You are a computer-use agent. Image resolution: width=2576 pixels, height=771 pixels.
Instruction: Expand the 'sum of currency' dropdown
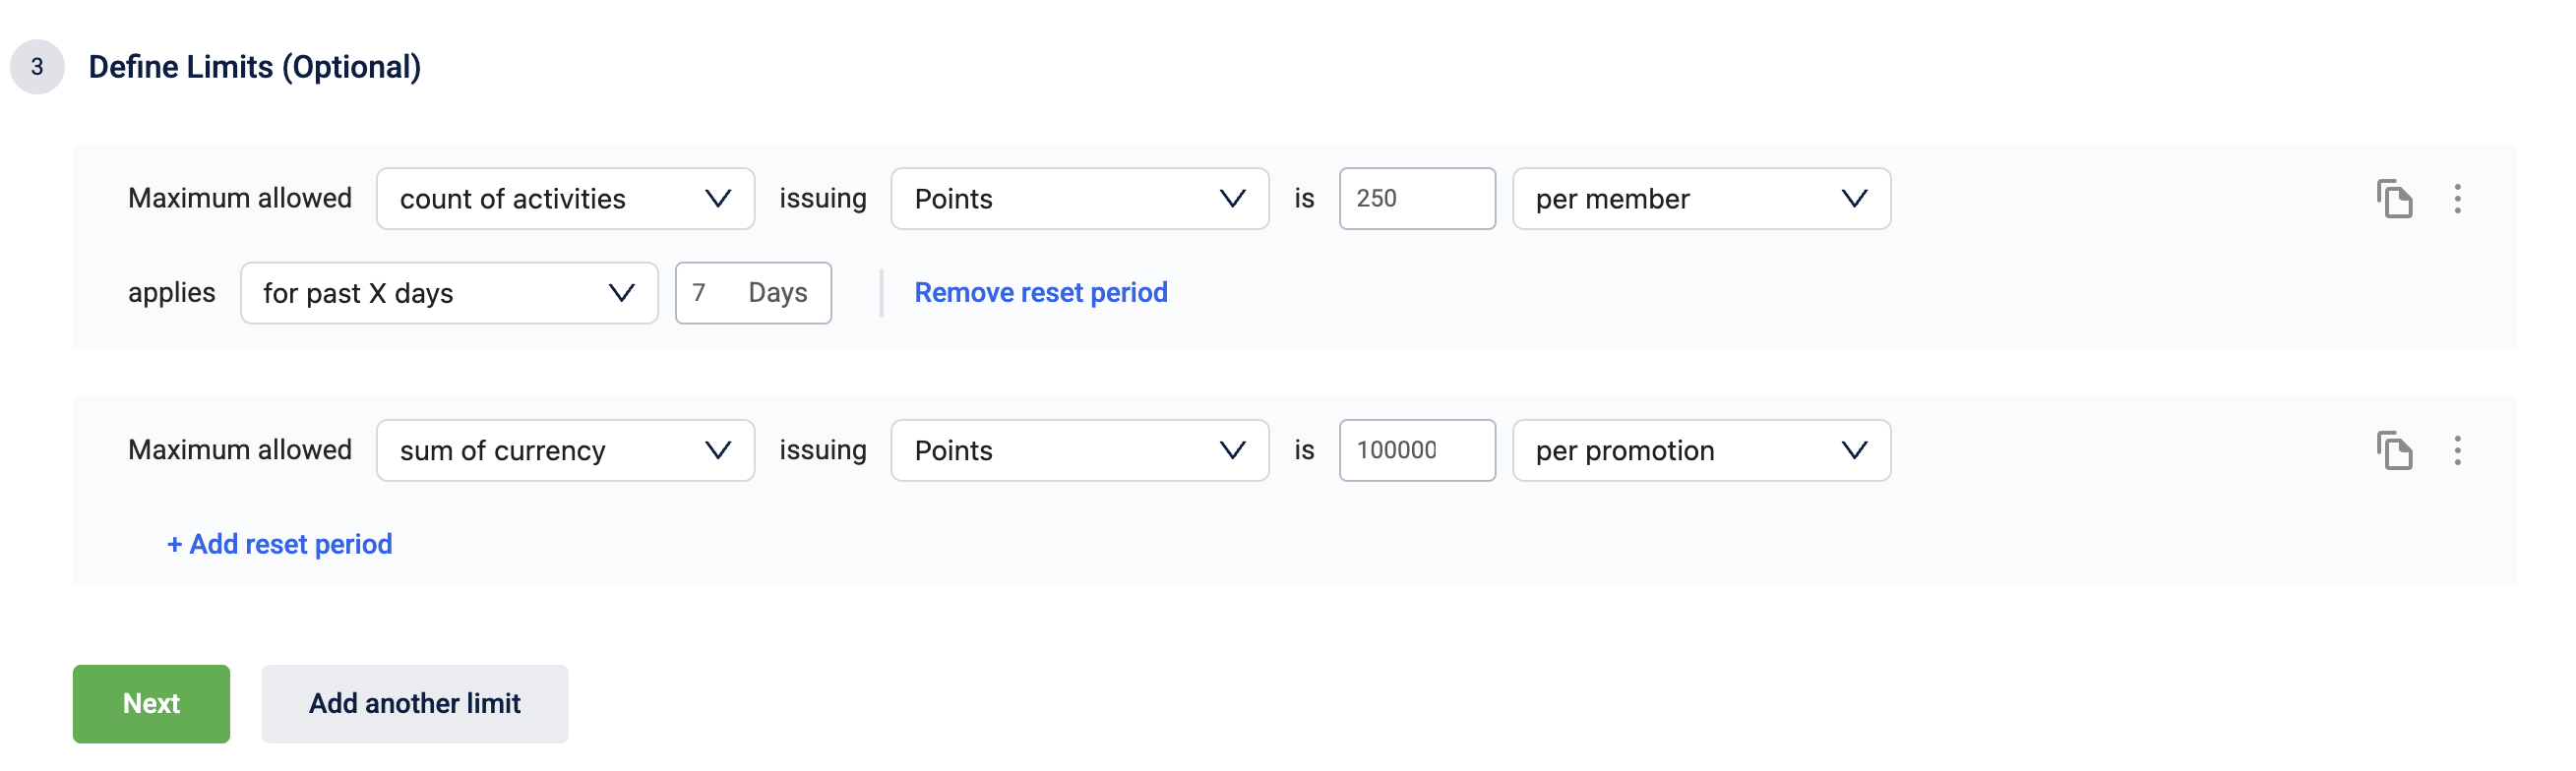tap(565, 451)
